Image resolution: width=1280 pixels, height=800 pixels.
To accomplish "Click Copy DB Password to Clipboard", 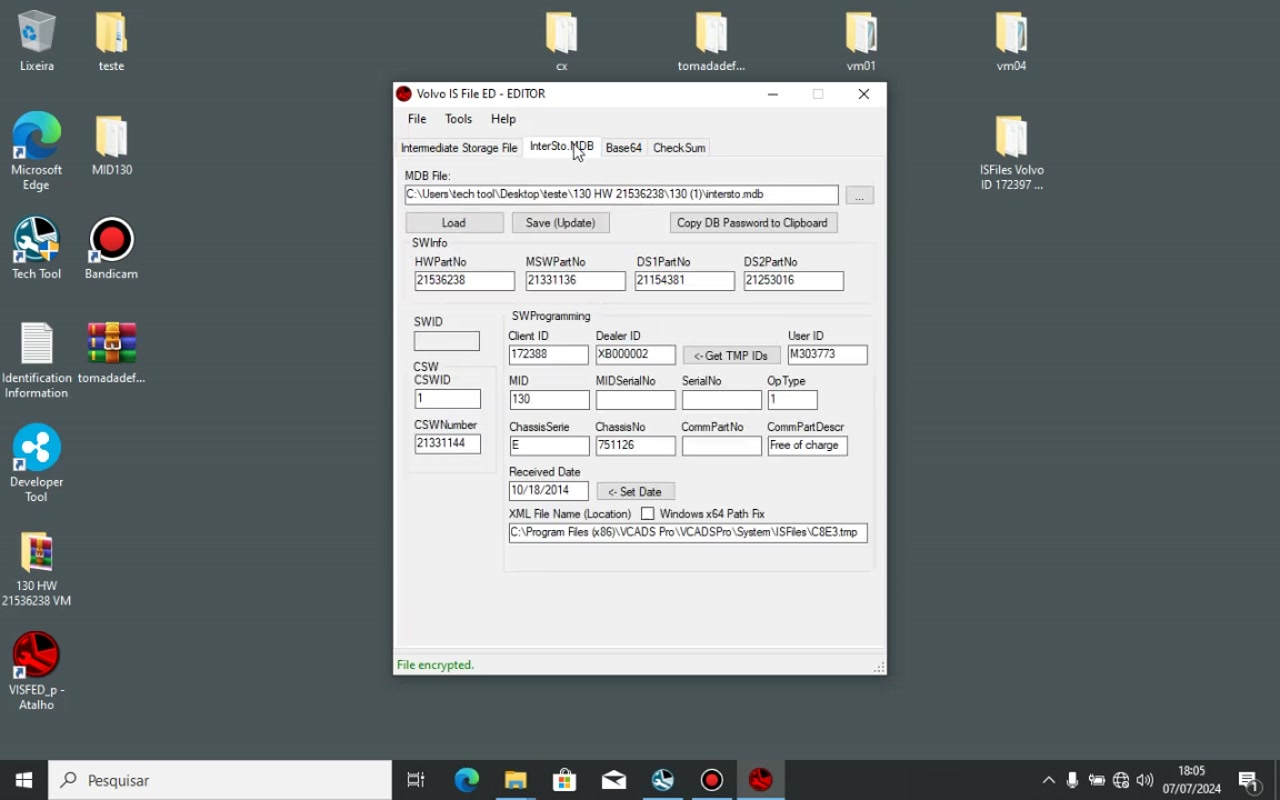I will [x=752, y=223].
